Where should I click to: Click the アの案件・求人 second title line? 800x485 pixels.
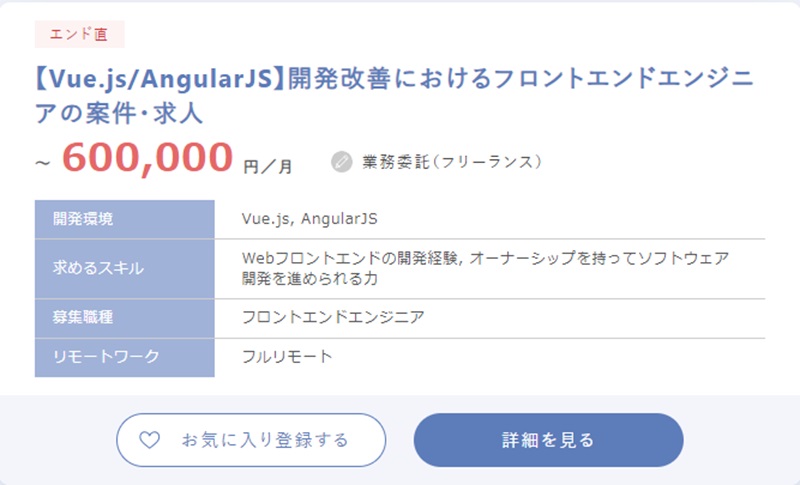(x=119, y=113)
